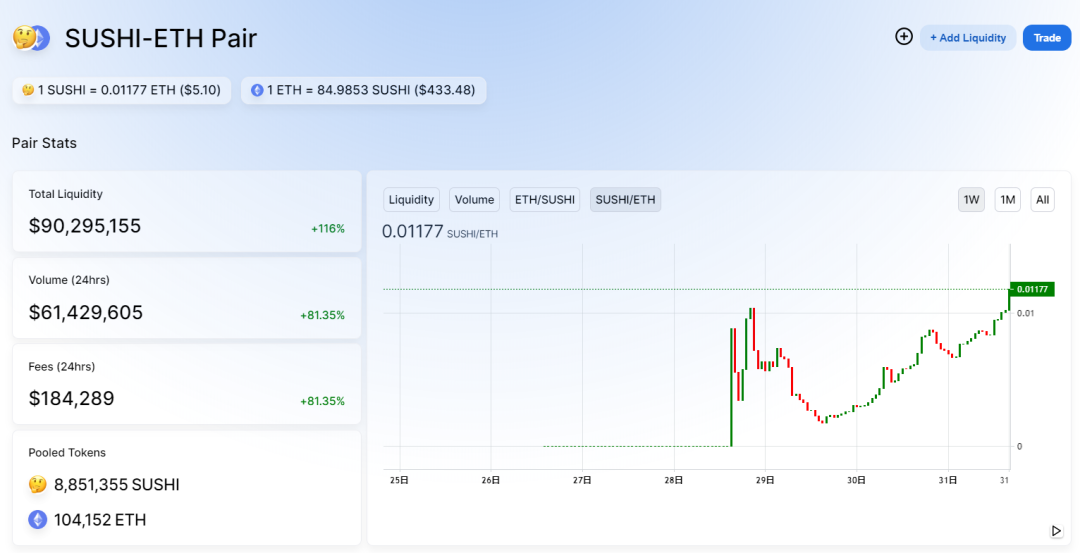Image resolution: width=1080 pixels, height=553 pixels.
Task: Open the Trade button
Action: point(1047,38)
